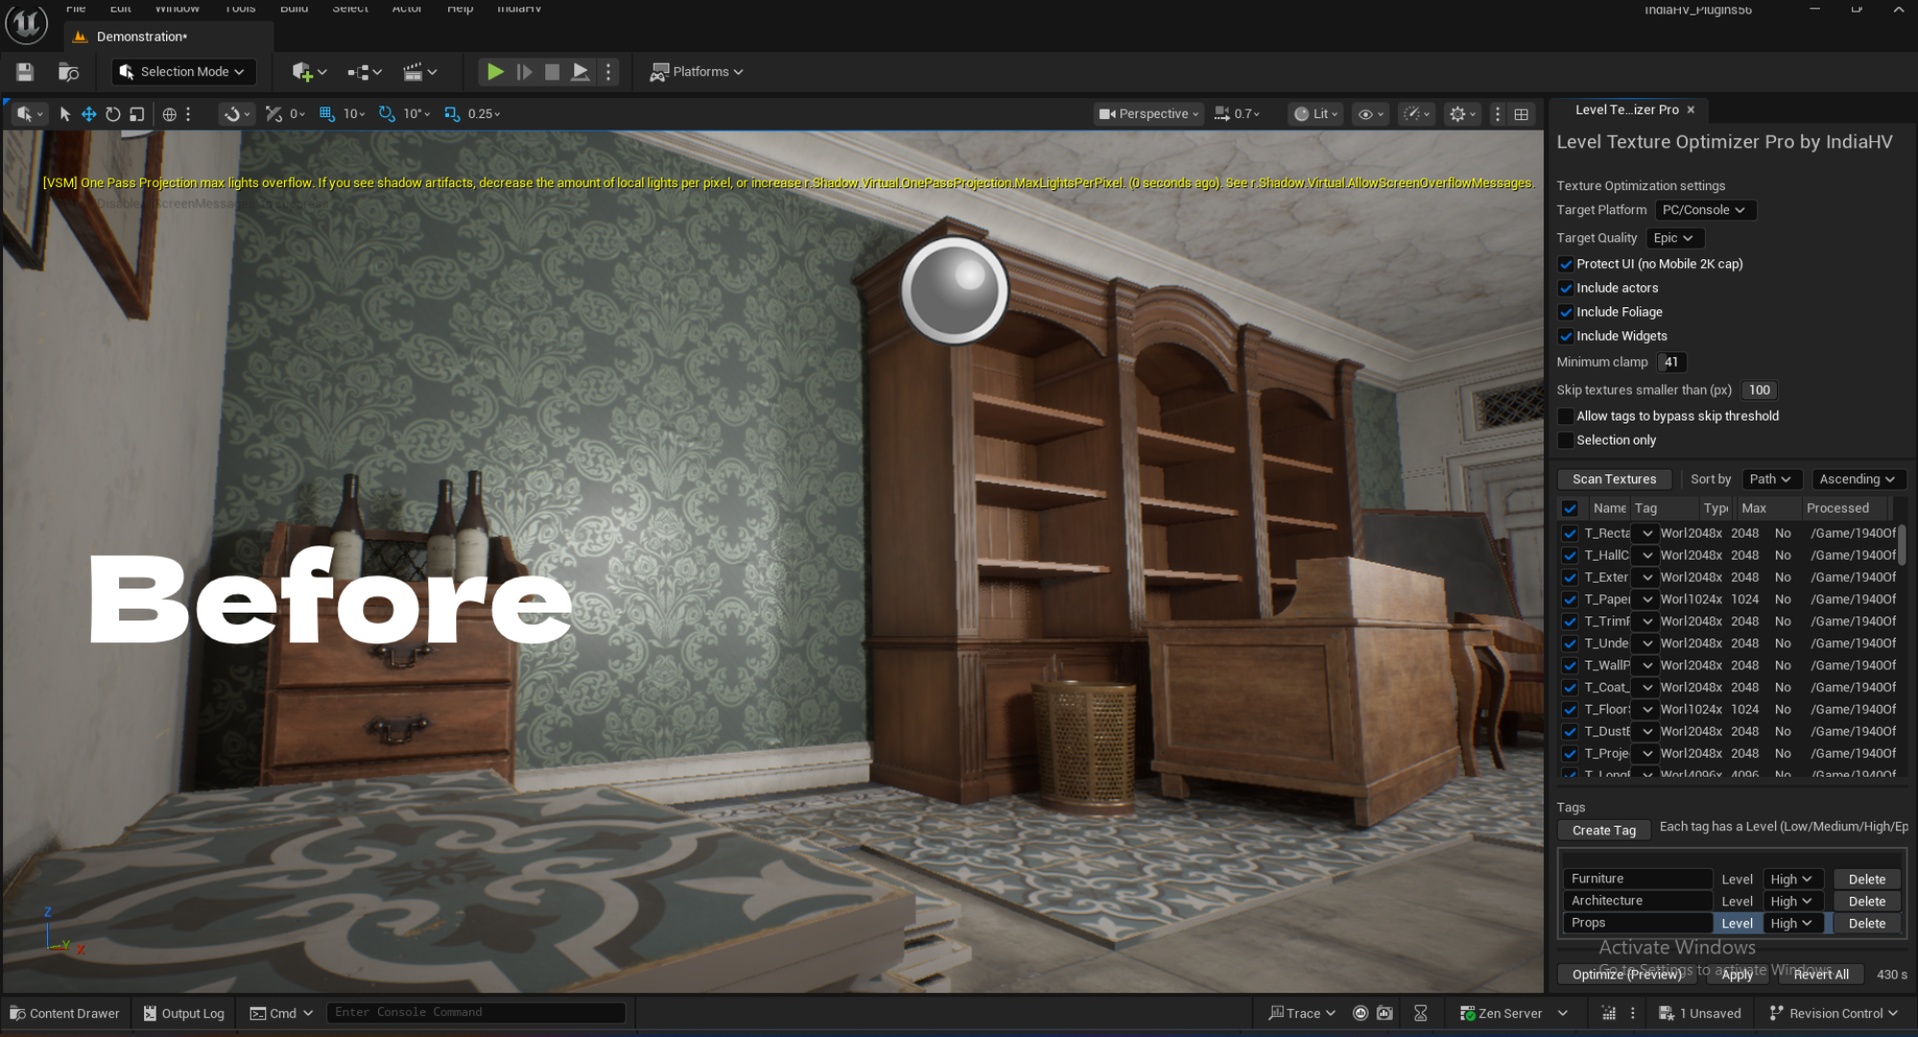Open play options three-dot menu
The height and width of the screenshot is (1037, 1918).
pyautogui.click(x=608, y=72)
